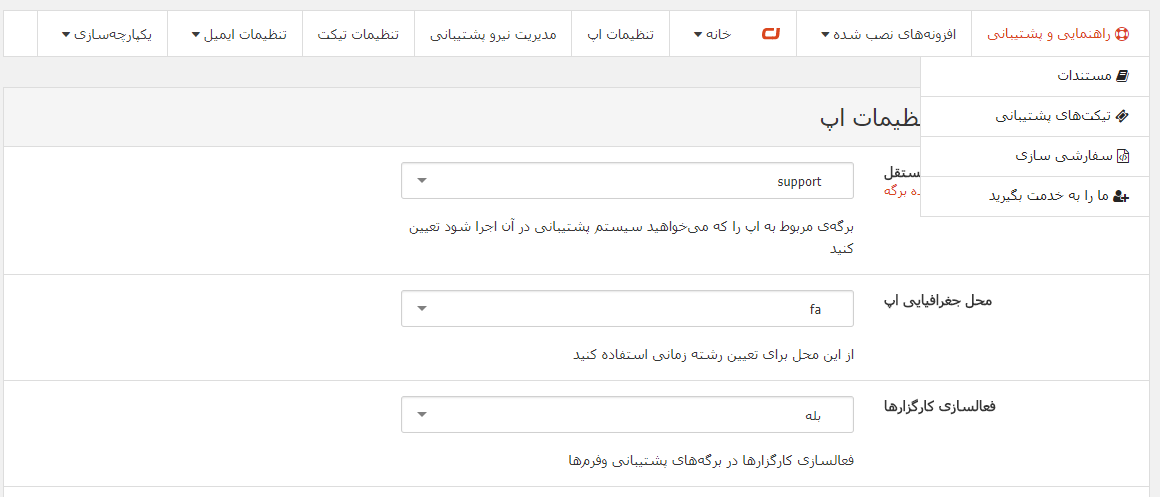This screenshot has height=497, width=1160.
Task: Go to the تنظیمات اپ navbar item
Action: tap(620, 34)
